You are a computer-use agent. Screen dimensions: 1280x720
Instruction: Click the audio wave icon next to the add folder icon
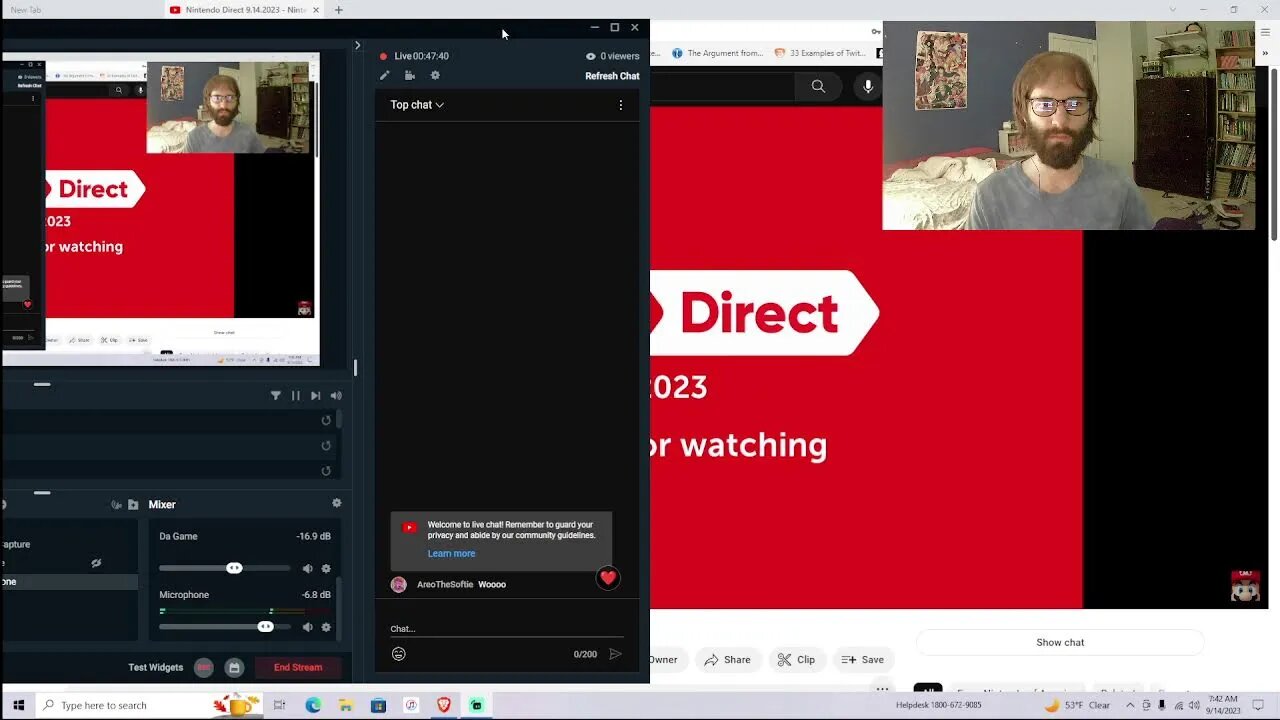116,505
